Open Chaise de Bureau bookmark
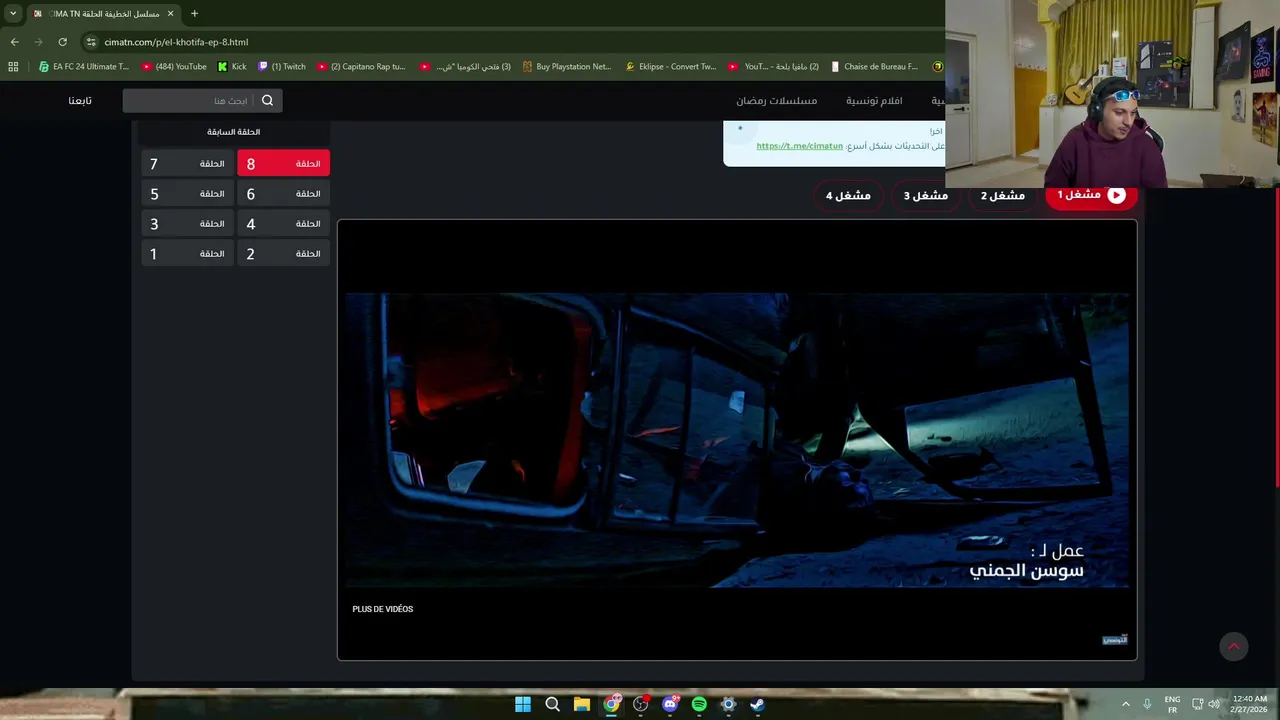The width and height of the screenshot is (1280, 720). point(874,67)
